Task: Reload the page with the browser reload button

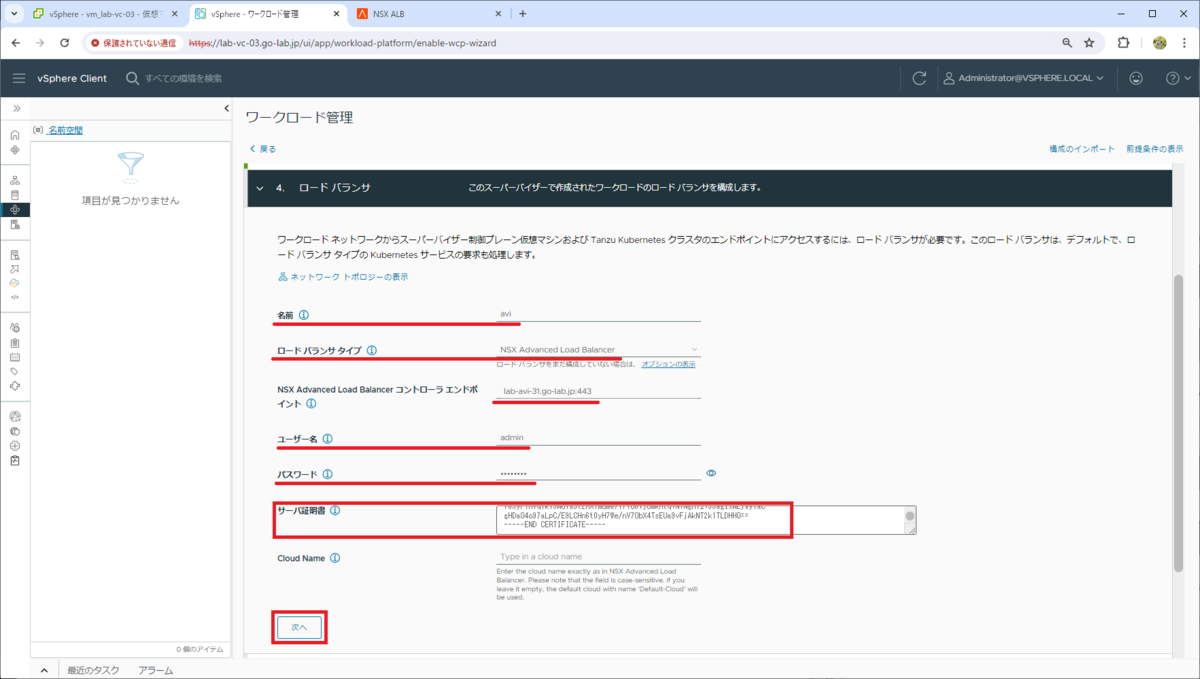Action: click(65, 43)
